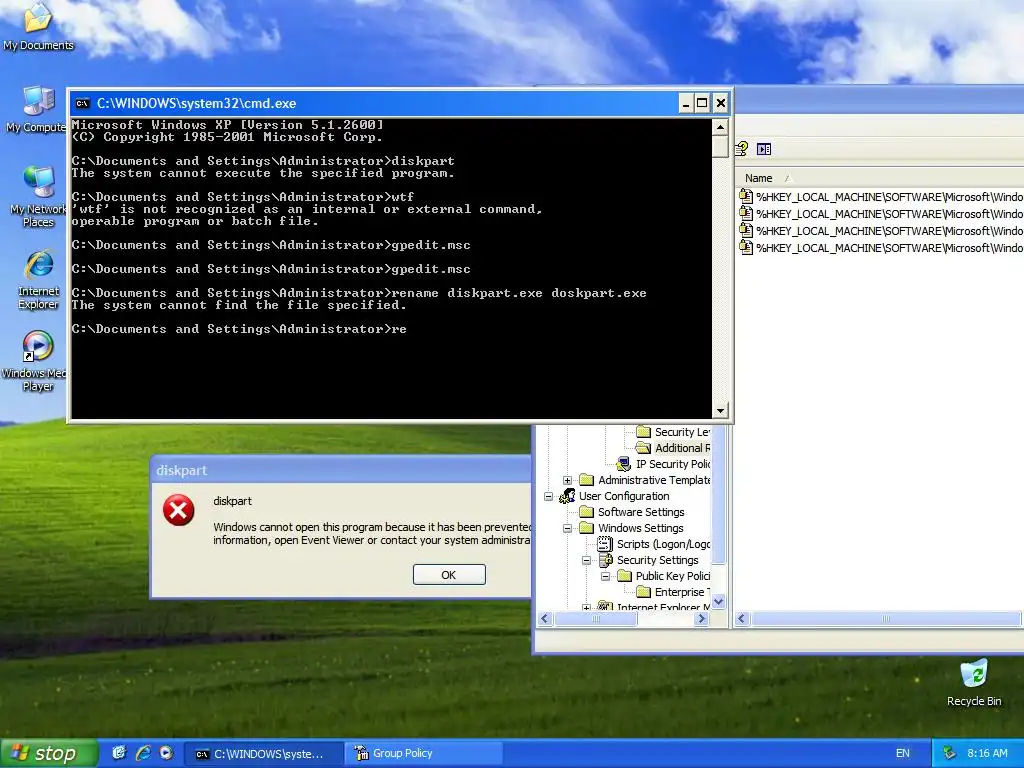Launch Internet Explorer from the desktop
Image resolution: width=1024 pixels, height=768 pixels.
pos(38,280)
